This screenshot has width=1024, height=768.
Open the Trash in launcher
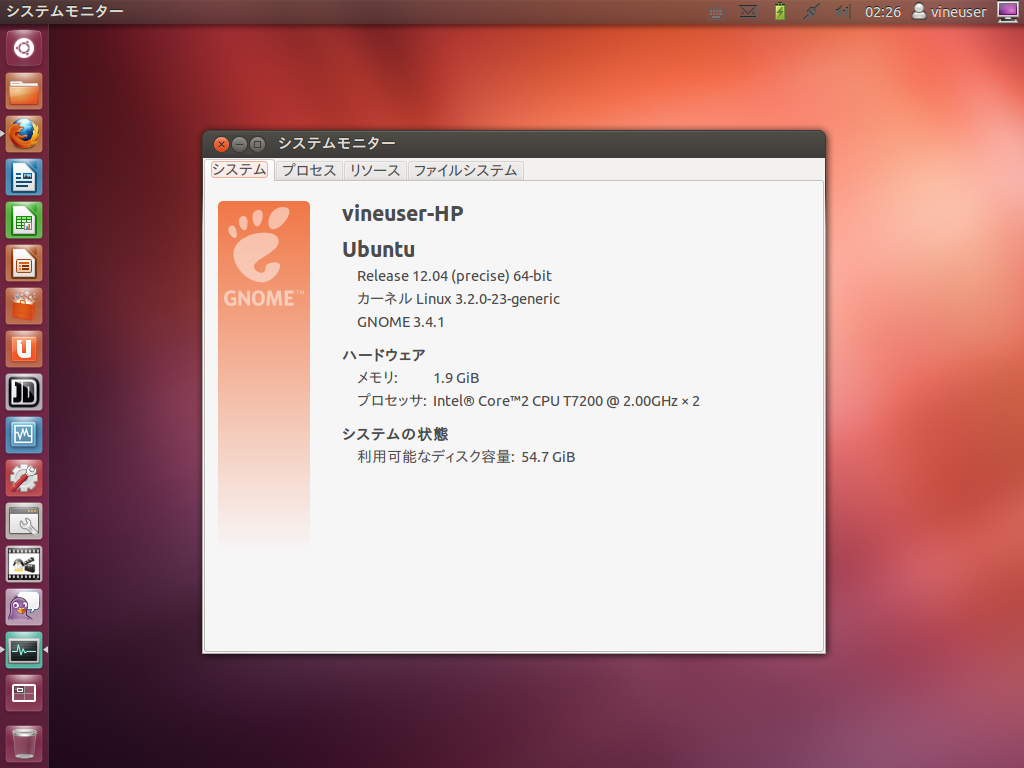pos(24,743)
